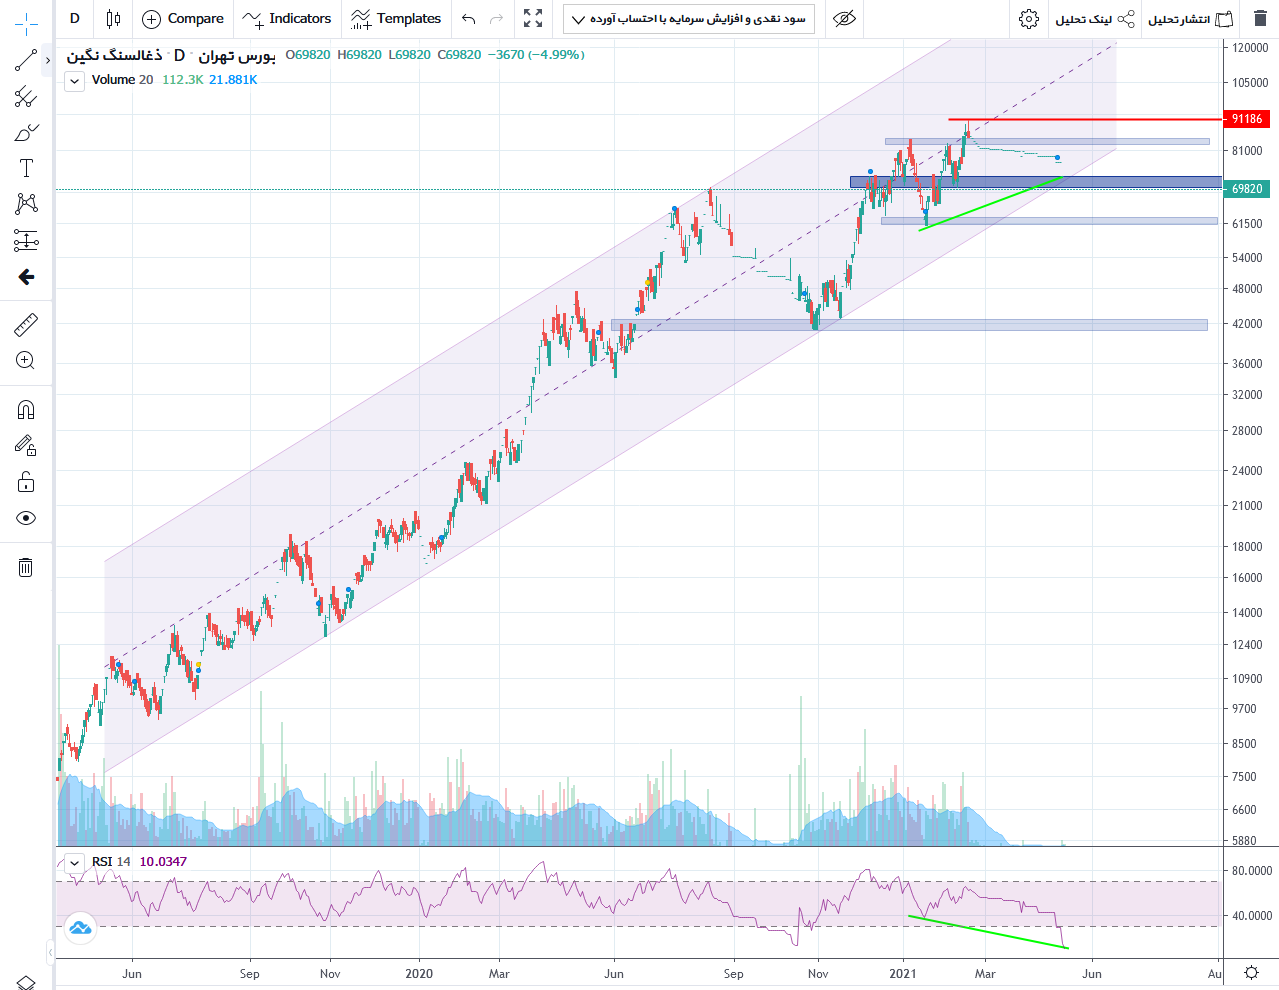The width and height of the screenshot is (1279, 990).
Task: Remove drawings with left toolbar trash icon
Action: (26, 568)
